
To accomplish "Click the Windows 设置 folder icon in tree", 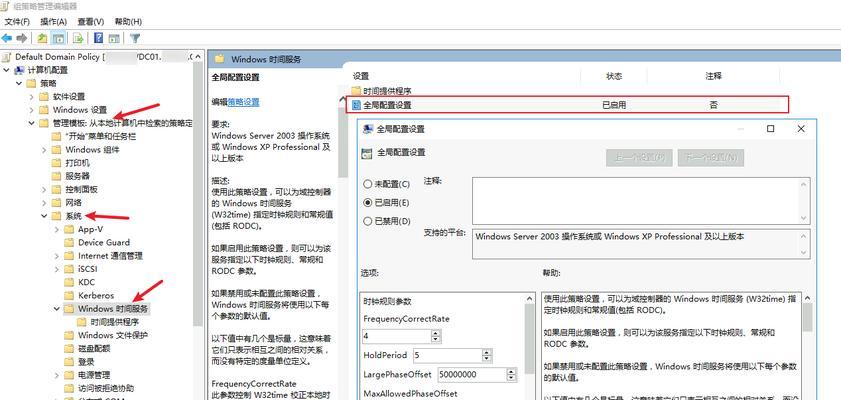I will [43, 110].
